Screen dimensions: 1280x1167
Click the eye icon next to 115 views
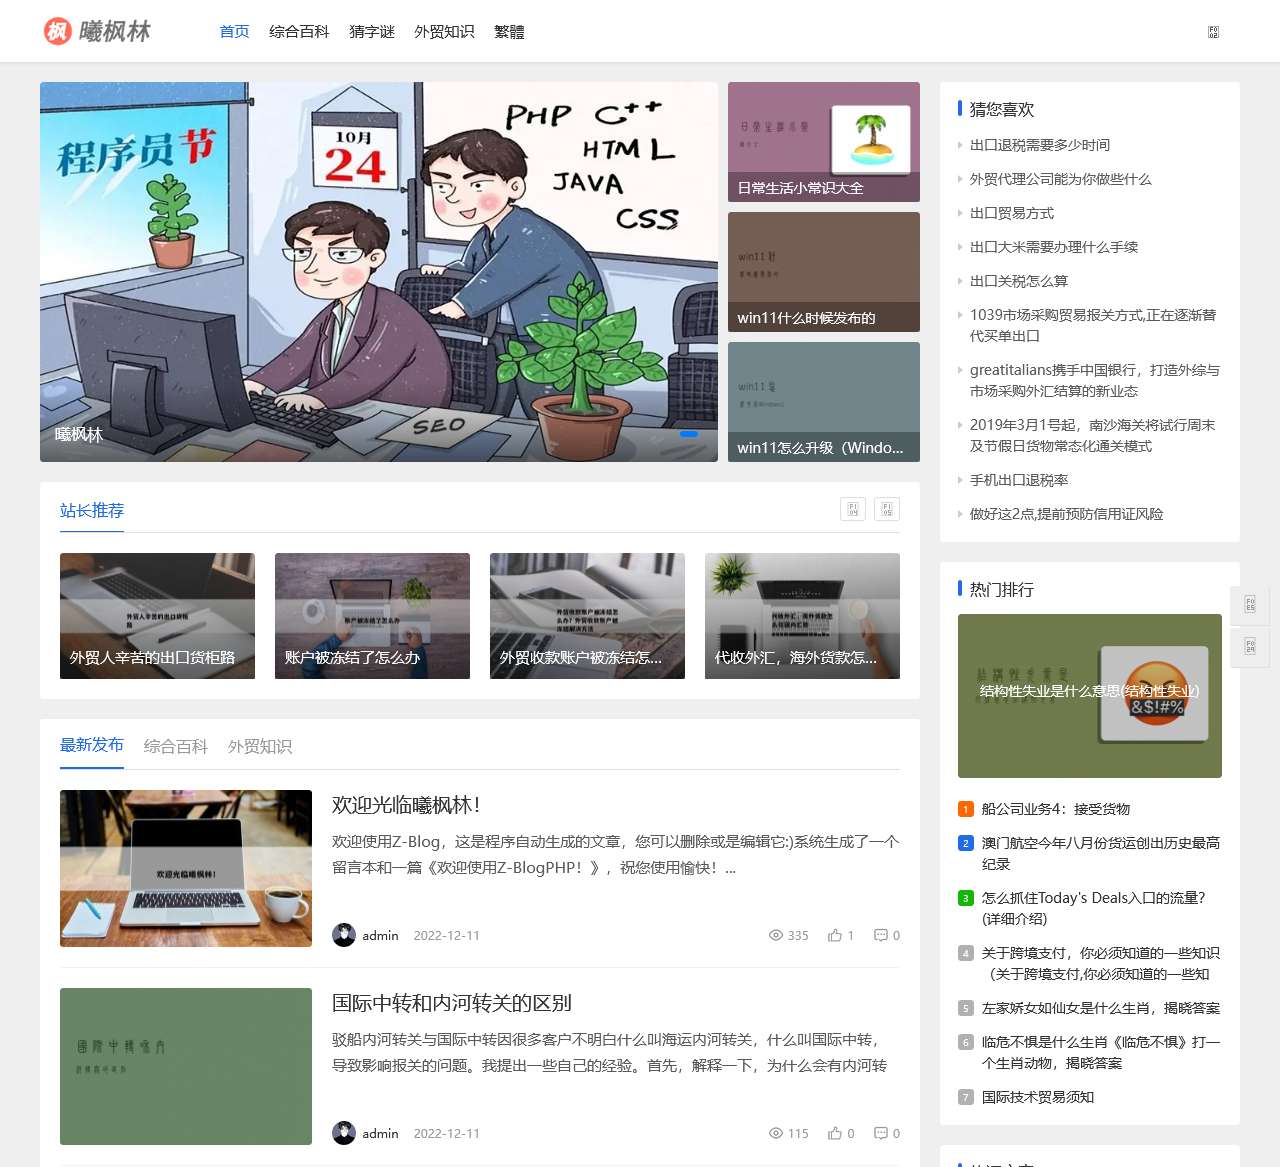(775, 1133)
